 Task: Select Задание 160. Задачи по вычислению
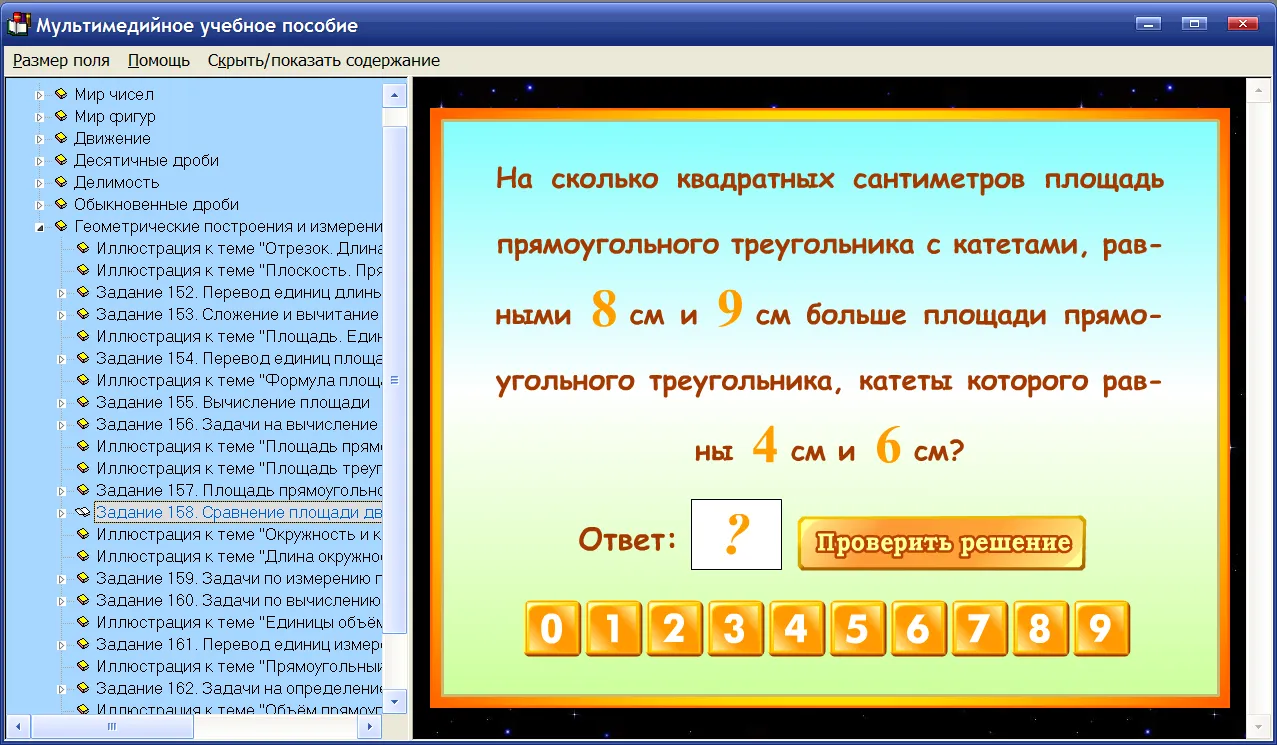pyautogui.click(x=238, y=600)
